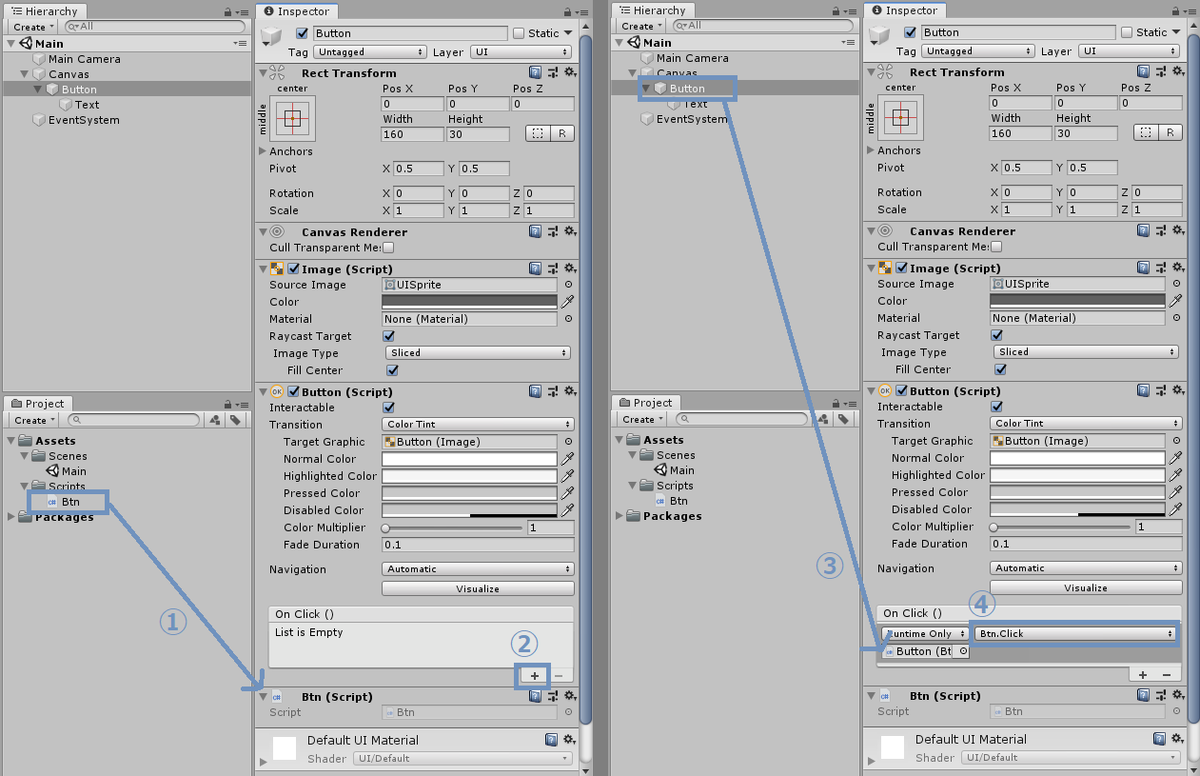This screenshot has width=1200, height=776.
Task: Uncheck the Fill Center option
Action: [390, 370]
